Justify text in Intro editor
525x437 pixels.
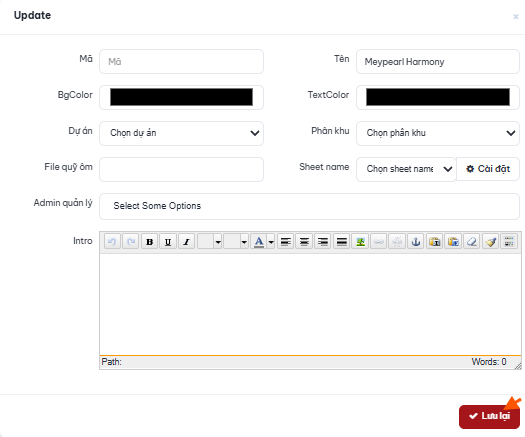[342, 241]
